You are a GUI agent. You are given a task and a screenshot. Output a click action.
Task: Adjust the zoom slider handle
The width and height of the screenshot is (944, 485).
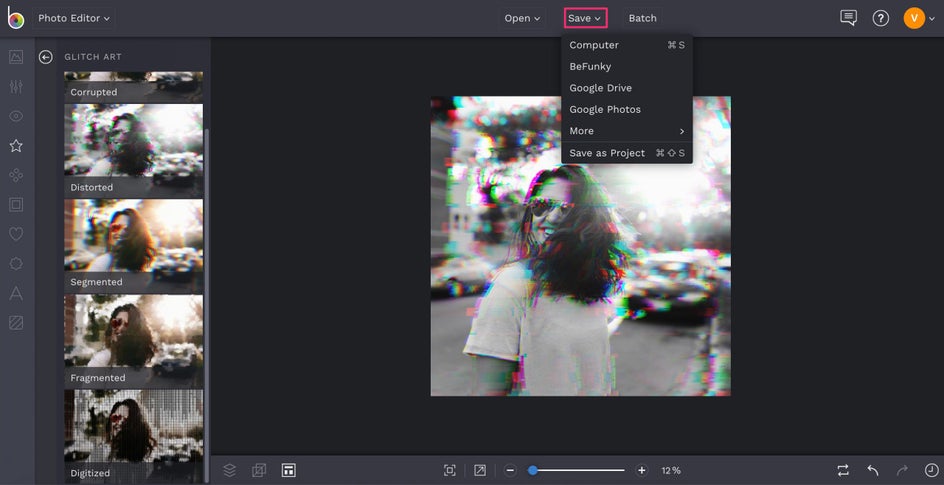(x=532, y=471)
